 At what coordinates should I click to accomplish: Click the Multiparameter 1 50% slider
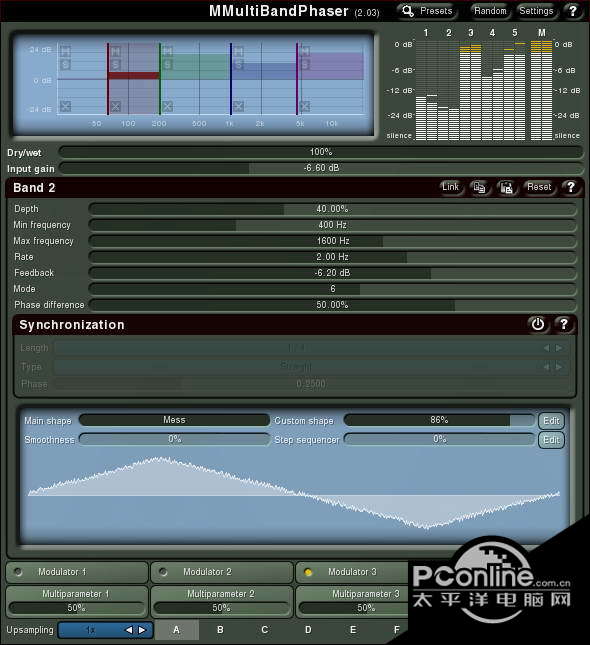click(x=77, y=608)
